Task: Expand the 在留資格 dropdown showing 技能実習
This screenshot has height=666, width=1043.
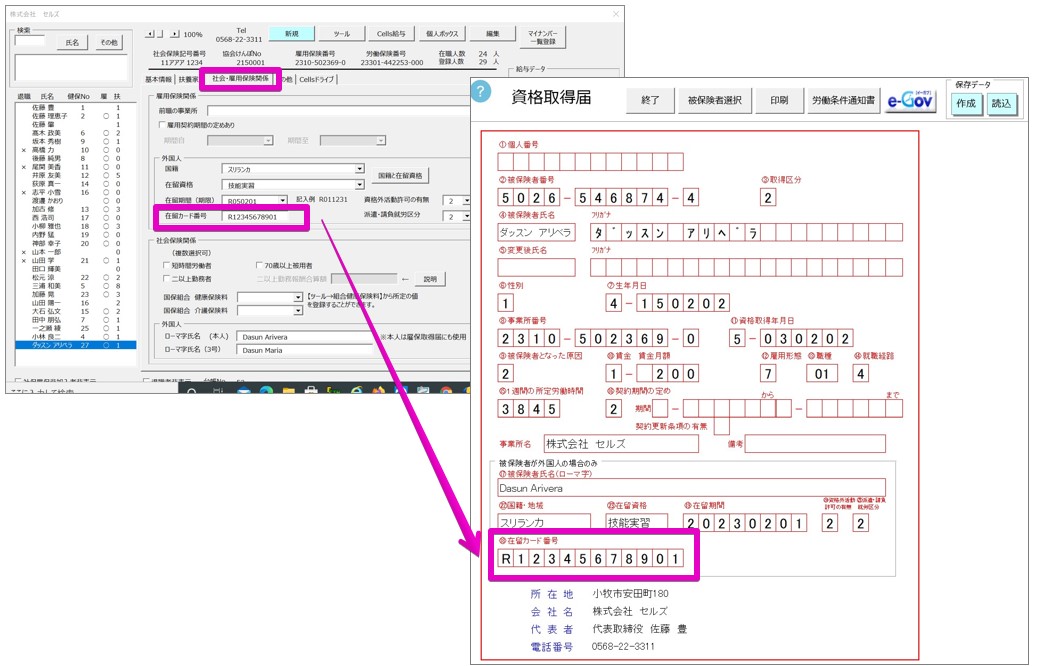Action: [359, 184]
